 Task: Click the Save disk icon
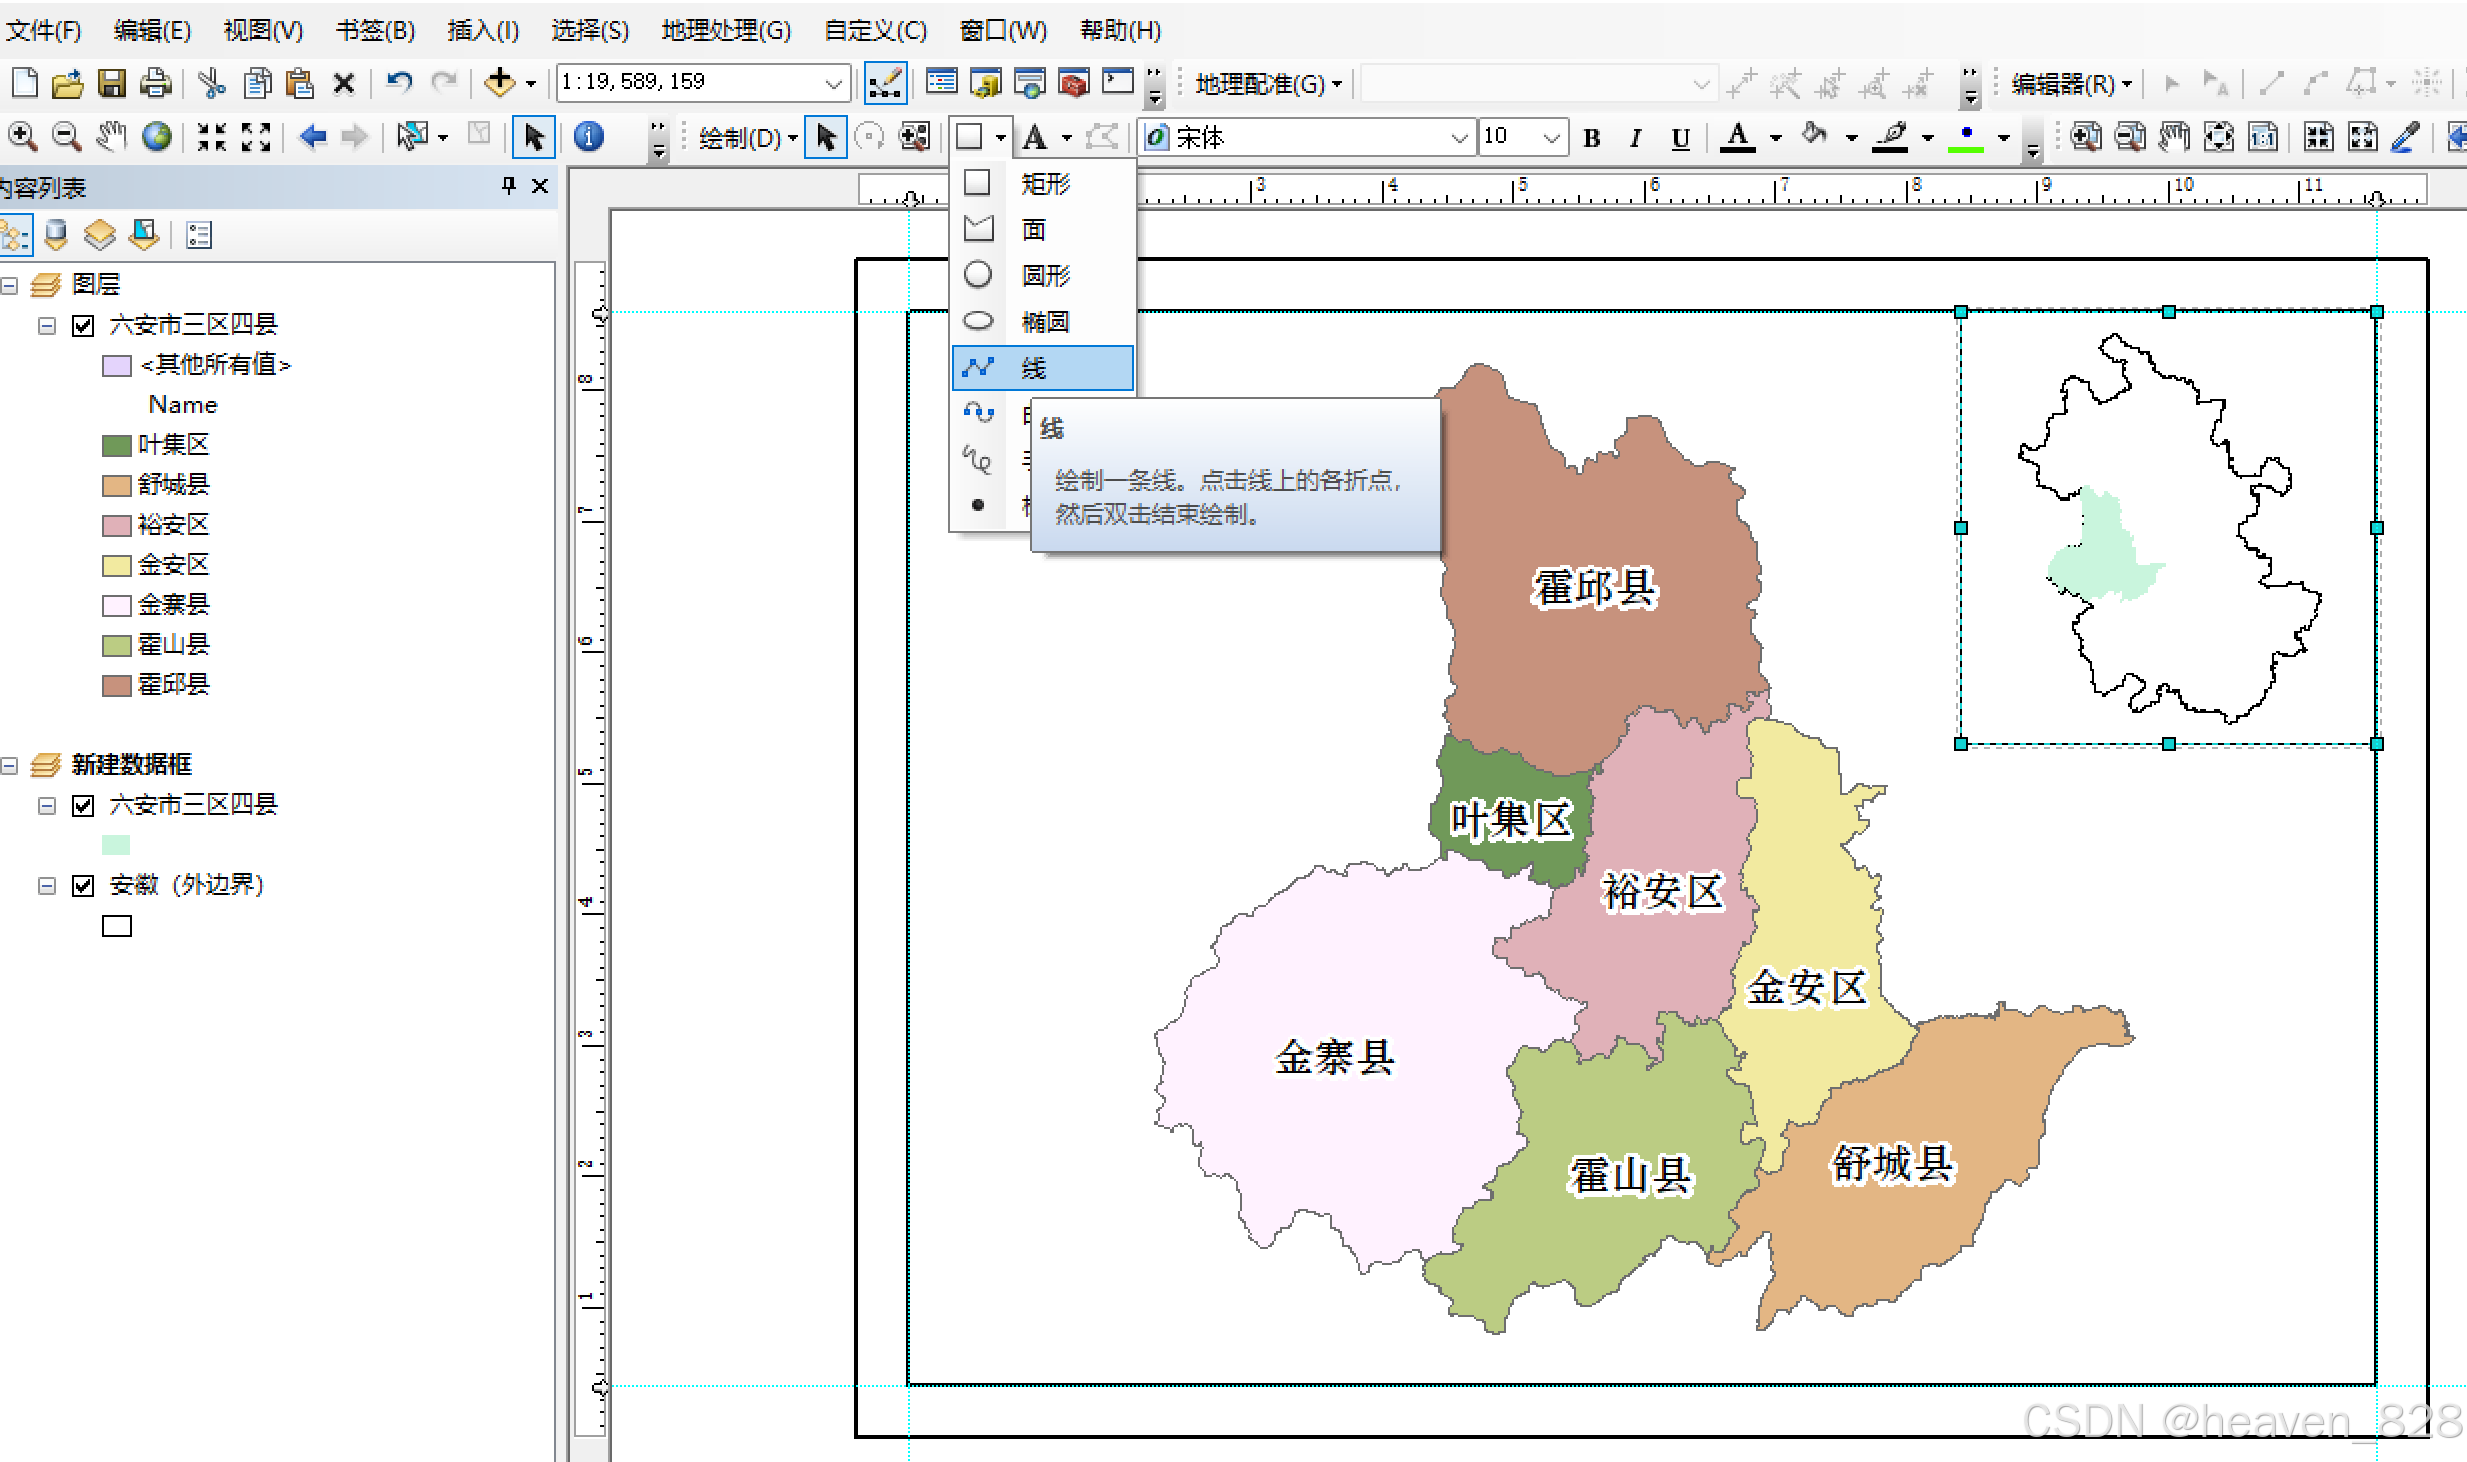[111, 83]
